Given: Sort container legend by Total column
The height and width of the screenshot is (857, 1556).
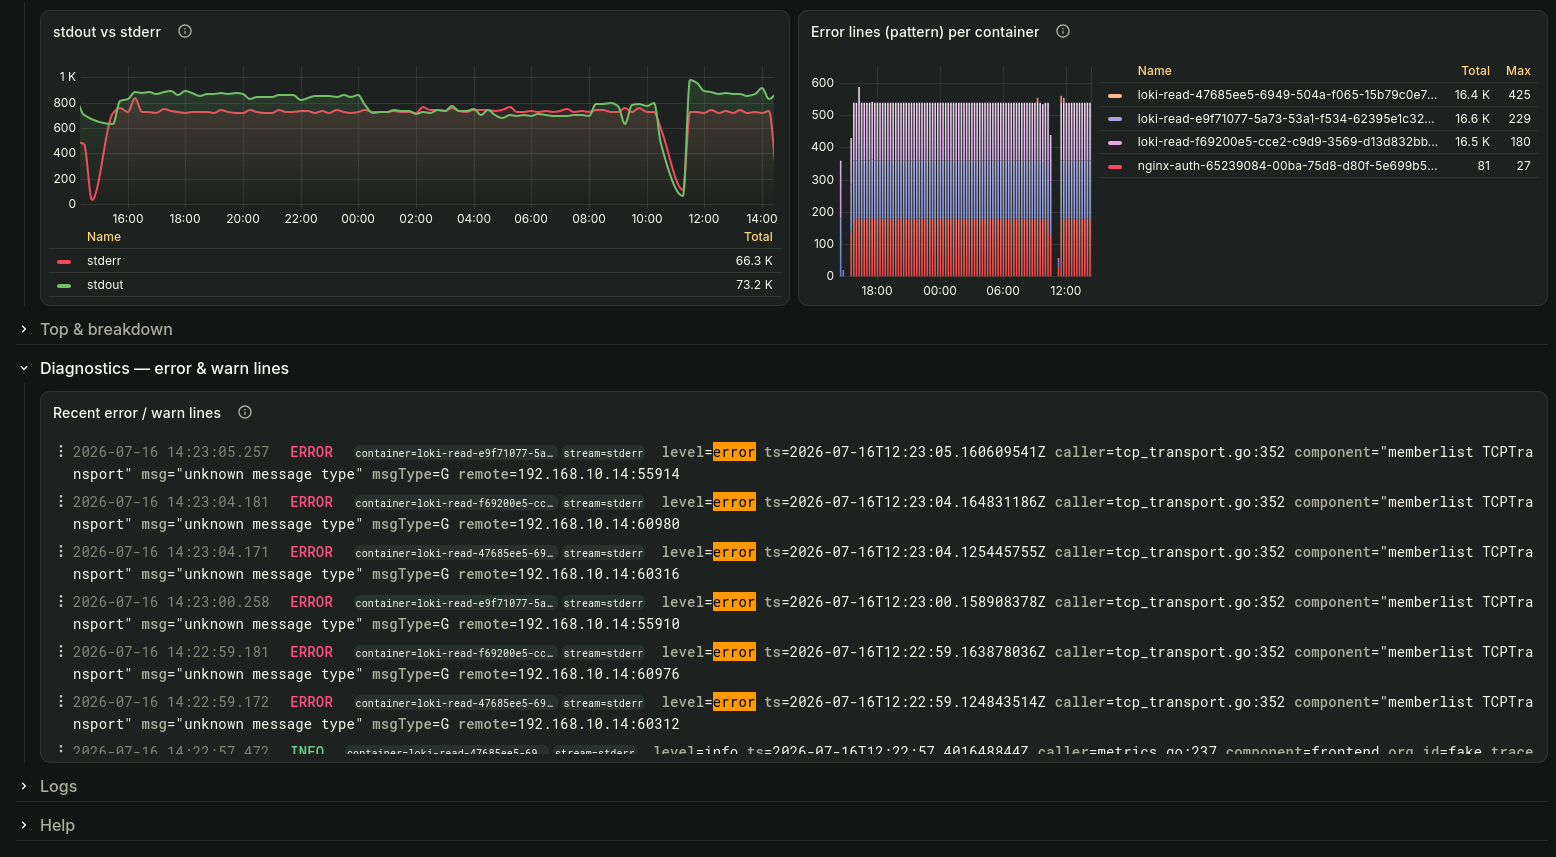Looking at the screenshot, I should [x=1475, y=71].
